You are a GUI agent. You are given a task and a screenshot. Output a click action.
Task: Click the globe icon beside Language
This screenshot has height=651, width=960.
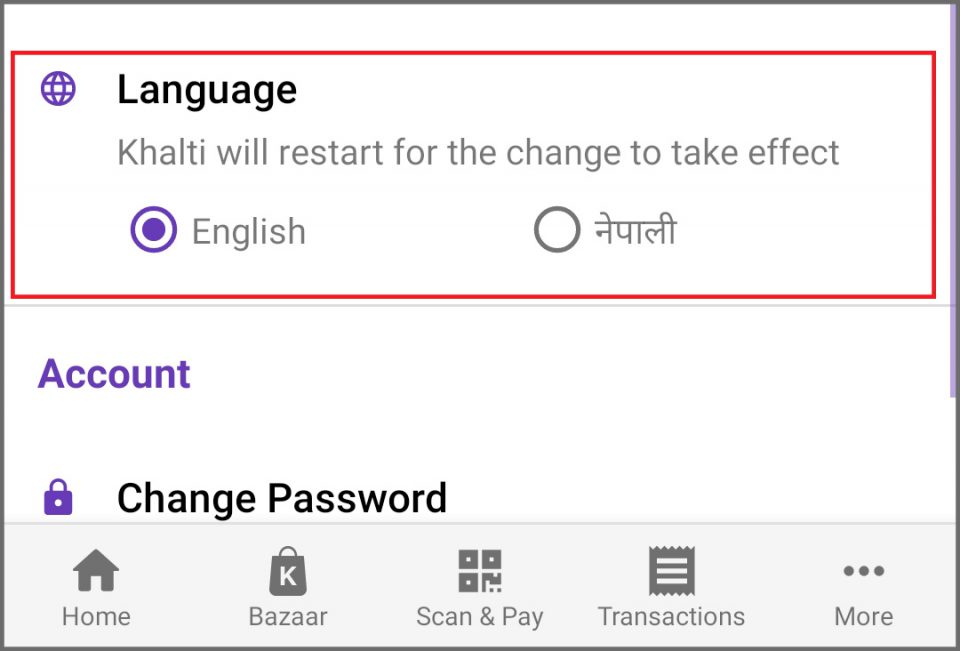point(57,89)
